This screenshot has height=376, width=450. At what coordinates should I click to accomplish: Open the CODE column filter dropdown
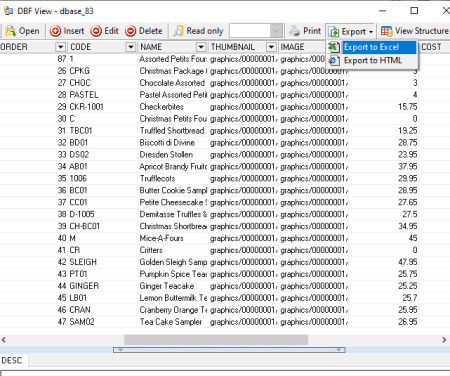coord(131,47)
